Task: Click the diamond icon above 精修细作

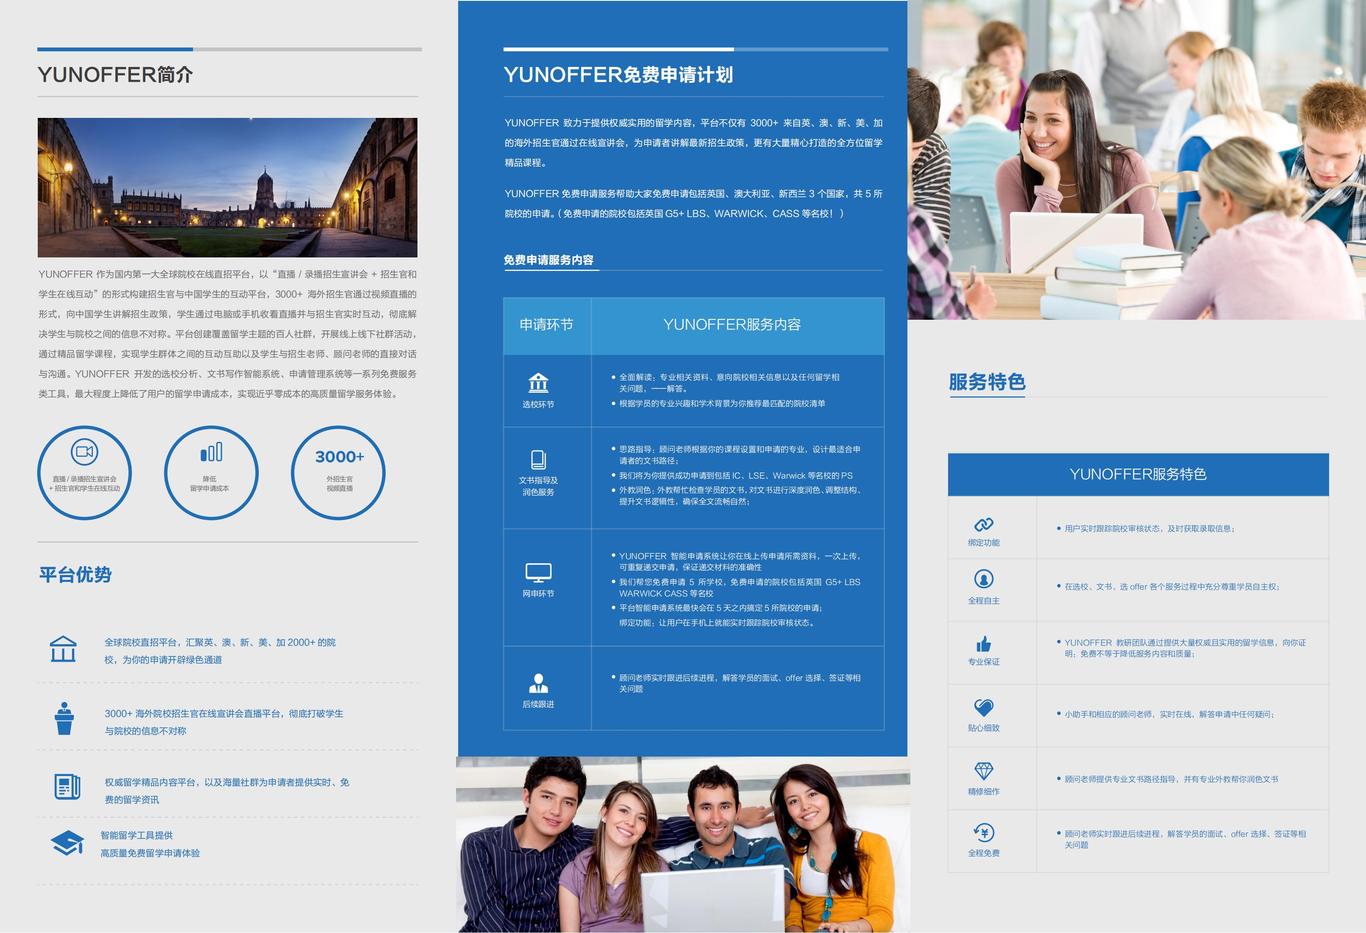Action: (984, 771)
